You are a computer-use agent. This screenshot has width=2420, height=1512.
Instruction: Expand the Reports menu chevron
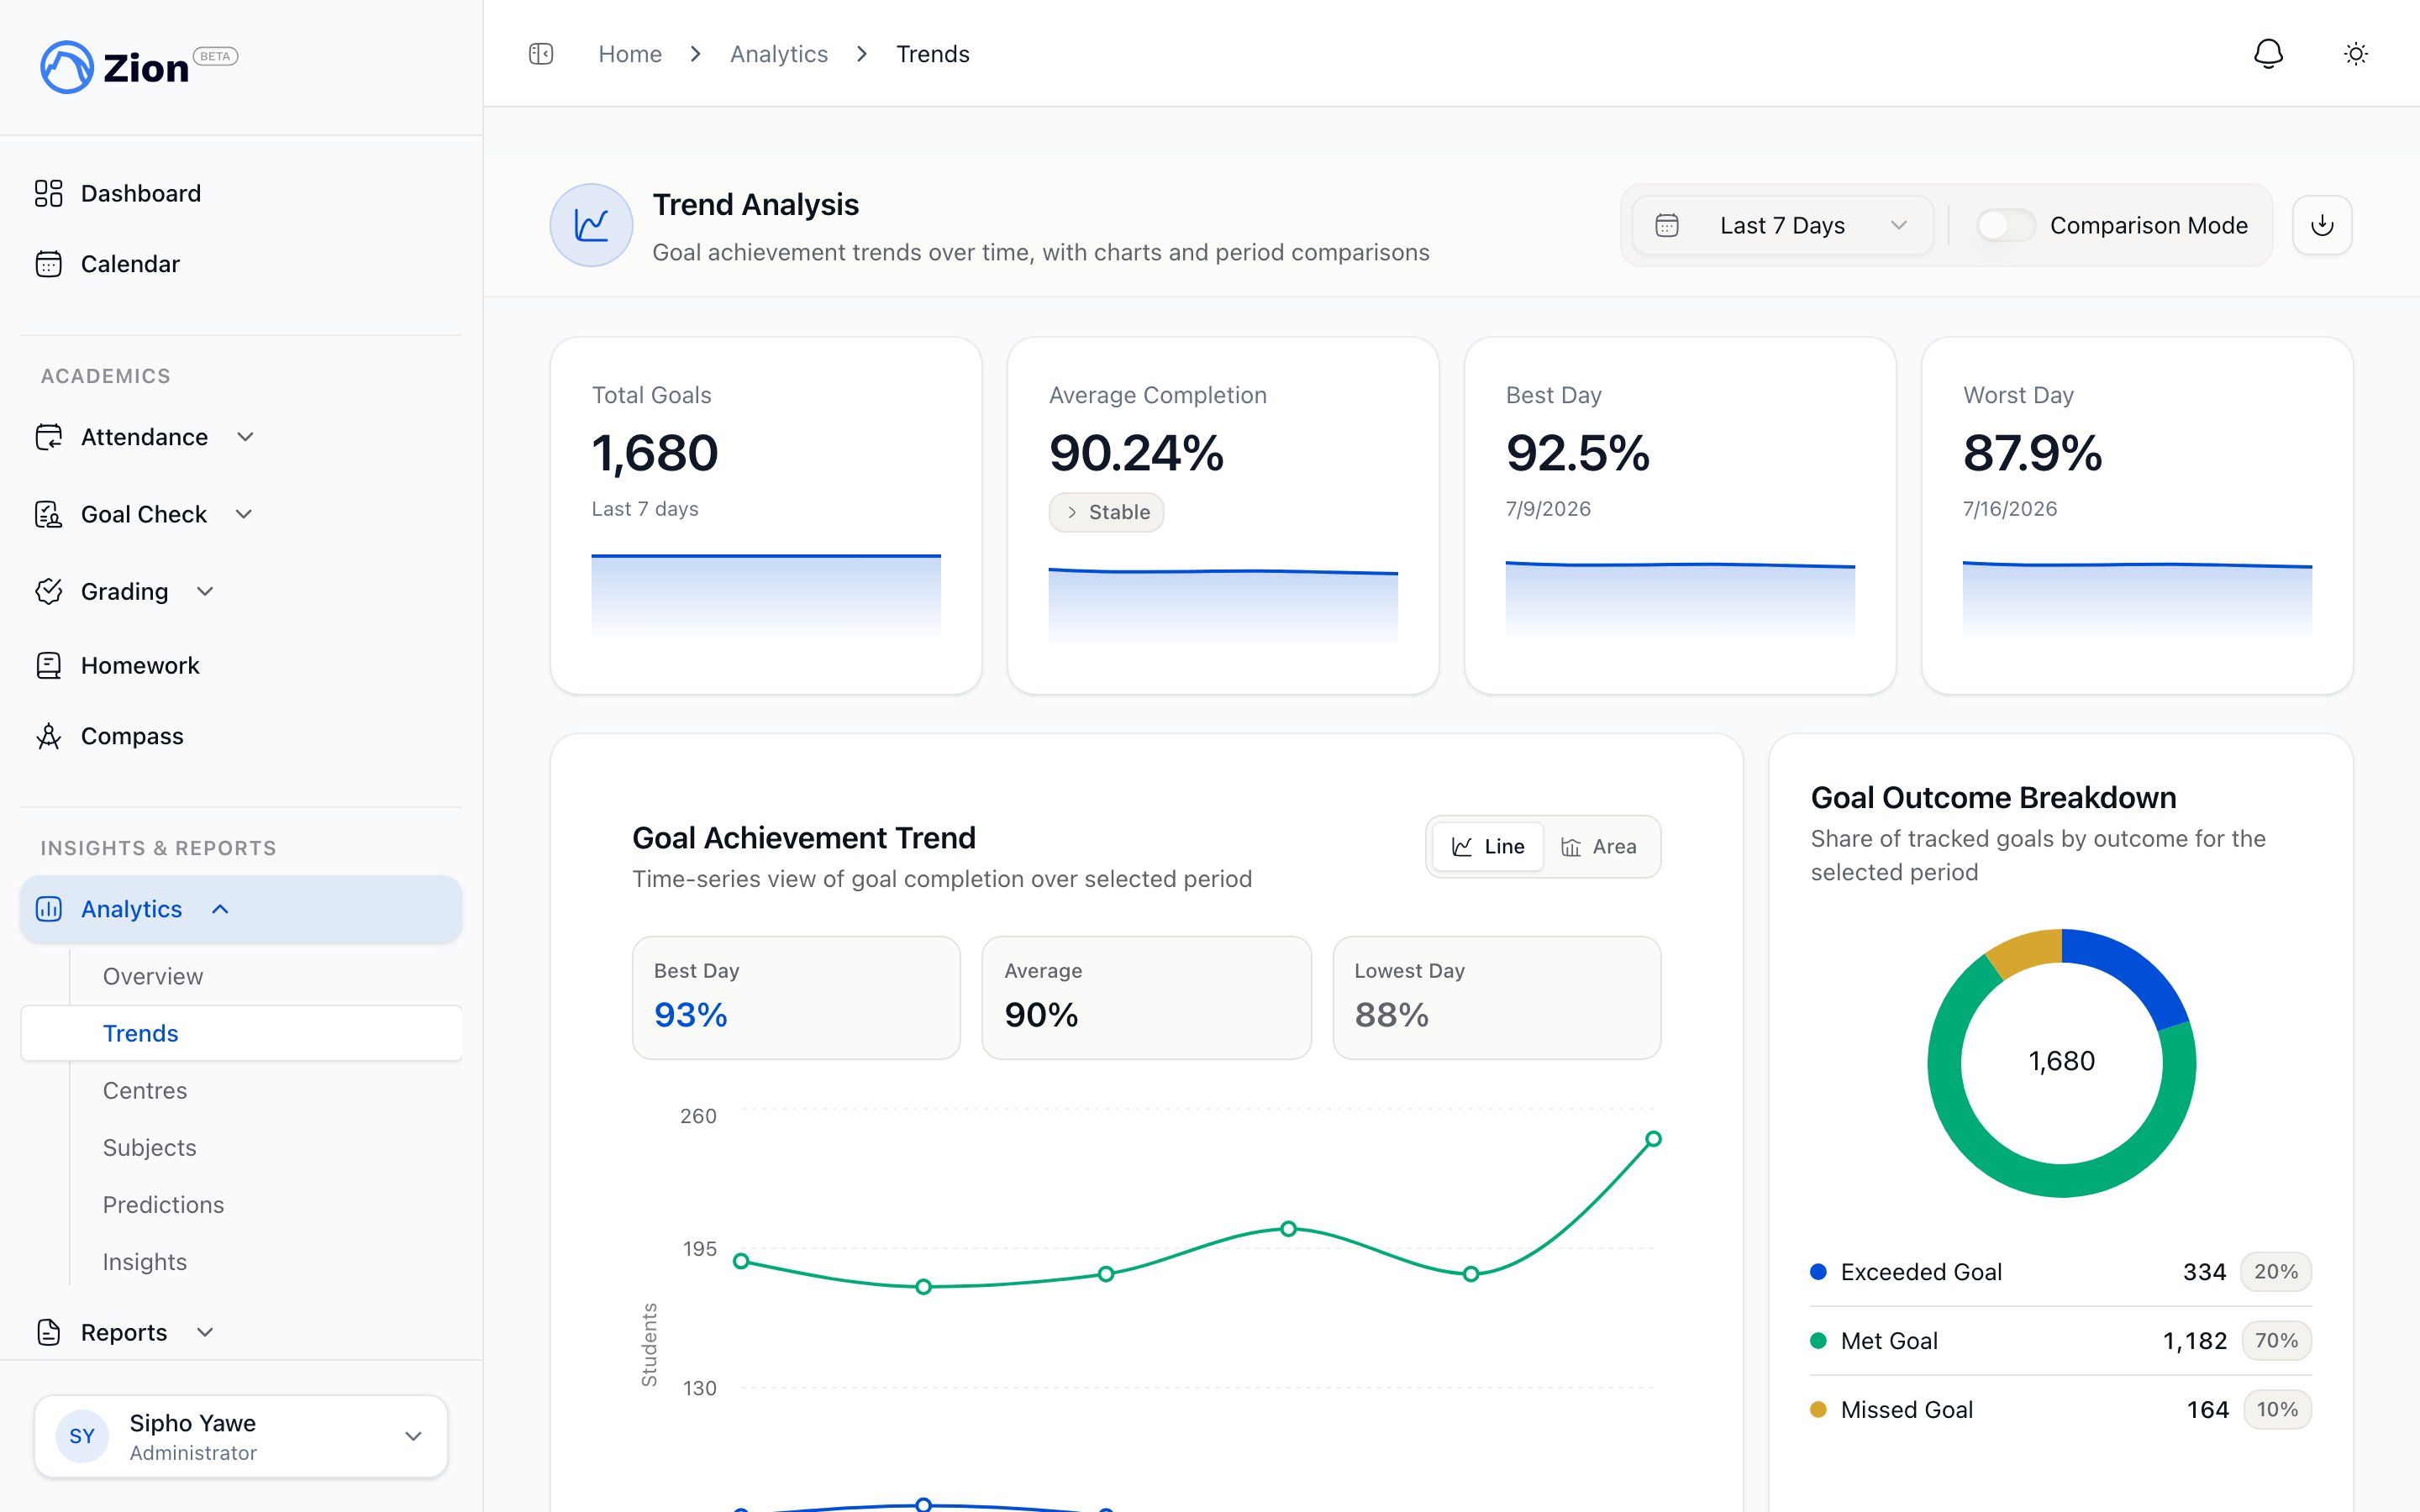point(205,1332)
